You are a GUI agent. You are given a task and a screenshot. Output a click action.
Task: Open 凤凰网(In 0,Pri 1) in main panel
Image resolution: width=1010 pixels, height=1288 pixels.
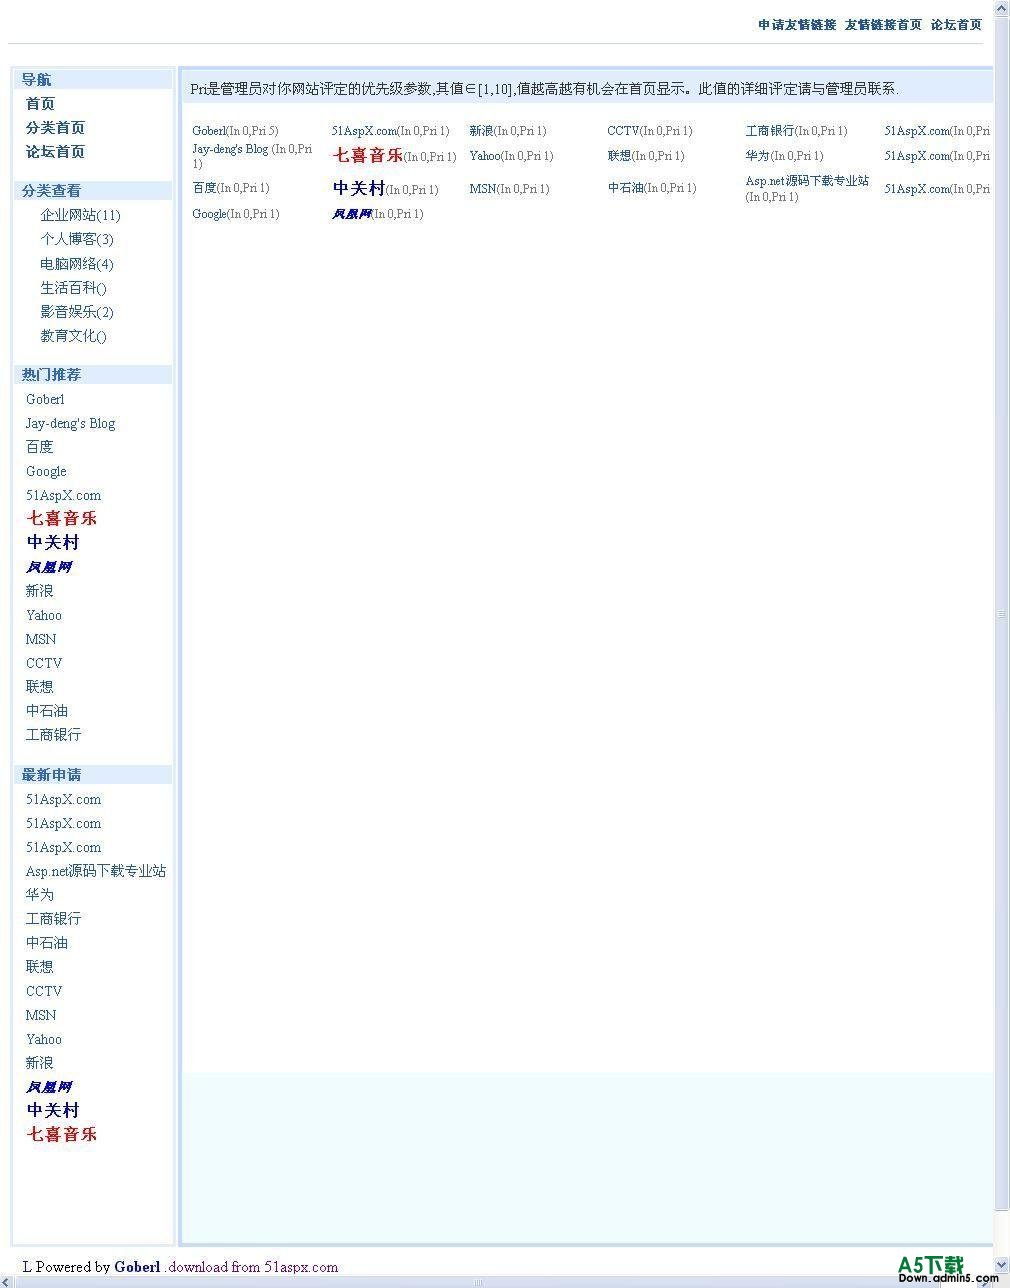point(377,214)
